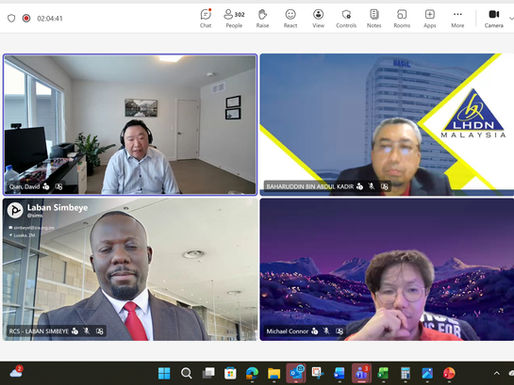Open Windows Search from the taskbar
Screen dimensions: 514x385
click(x=186, y=373)
